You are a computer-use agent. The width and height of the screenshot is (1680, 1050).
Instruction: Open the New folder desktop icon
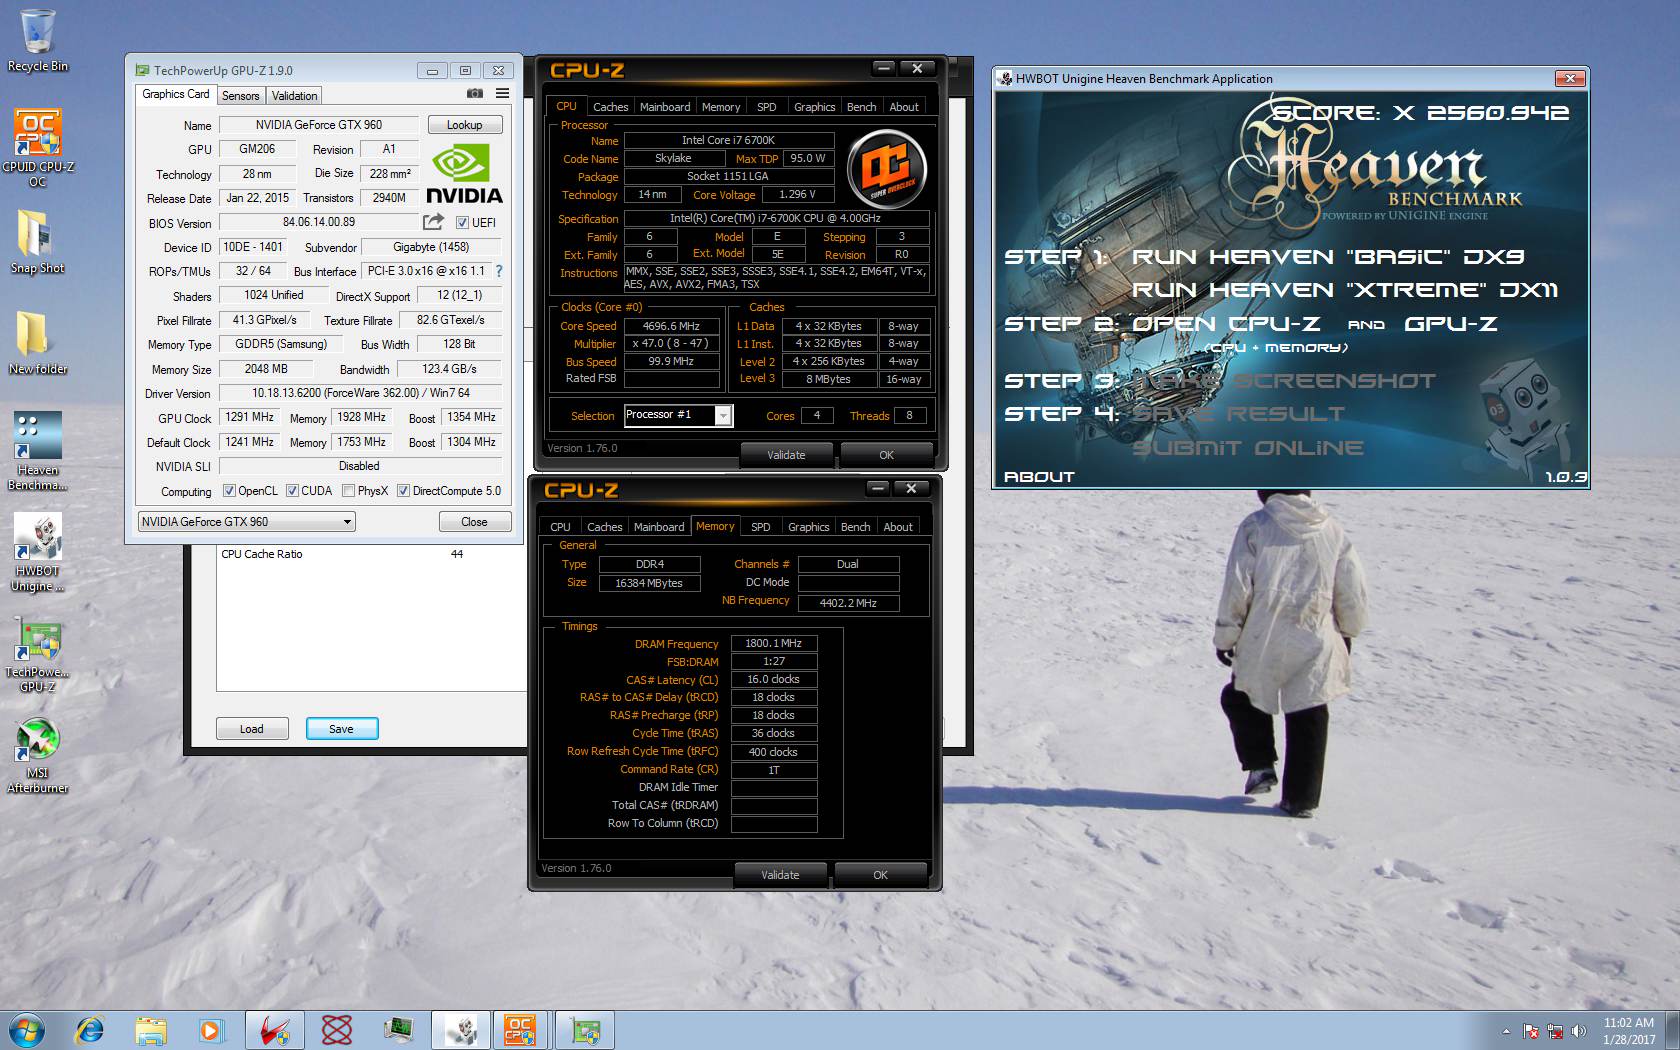(x=38, y=342)
